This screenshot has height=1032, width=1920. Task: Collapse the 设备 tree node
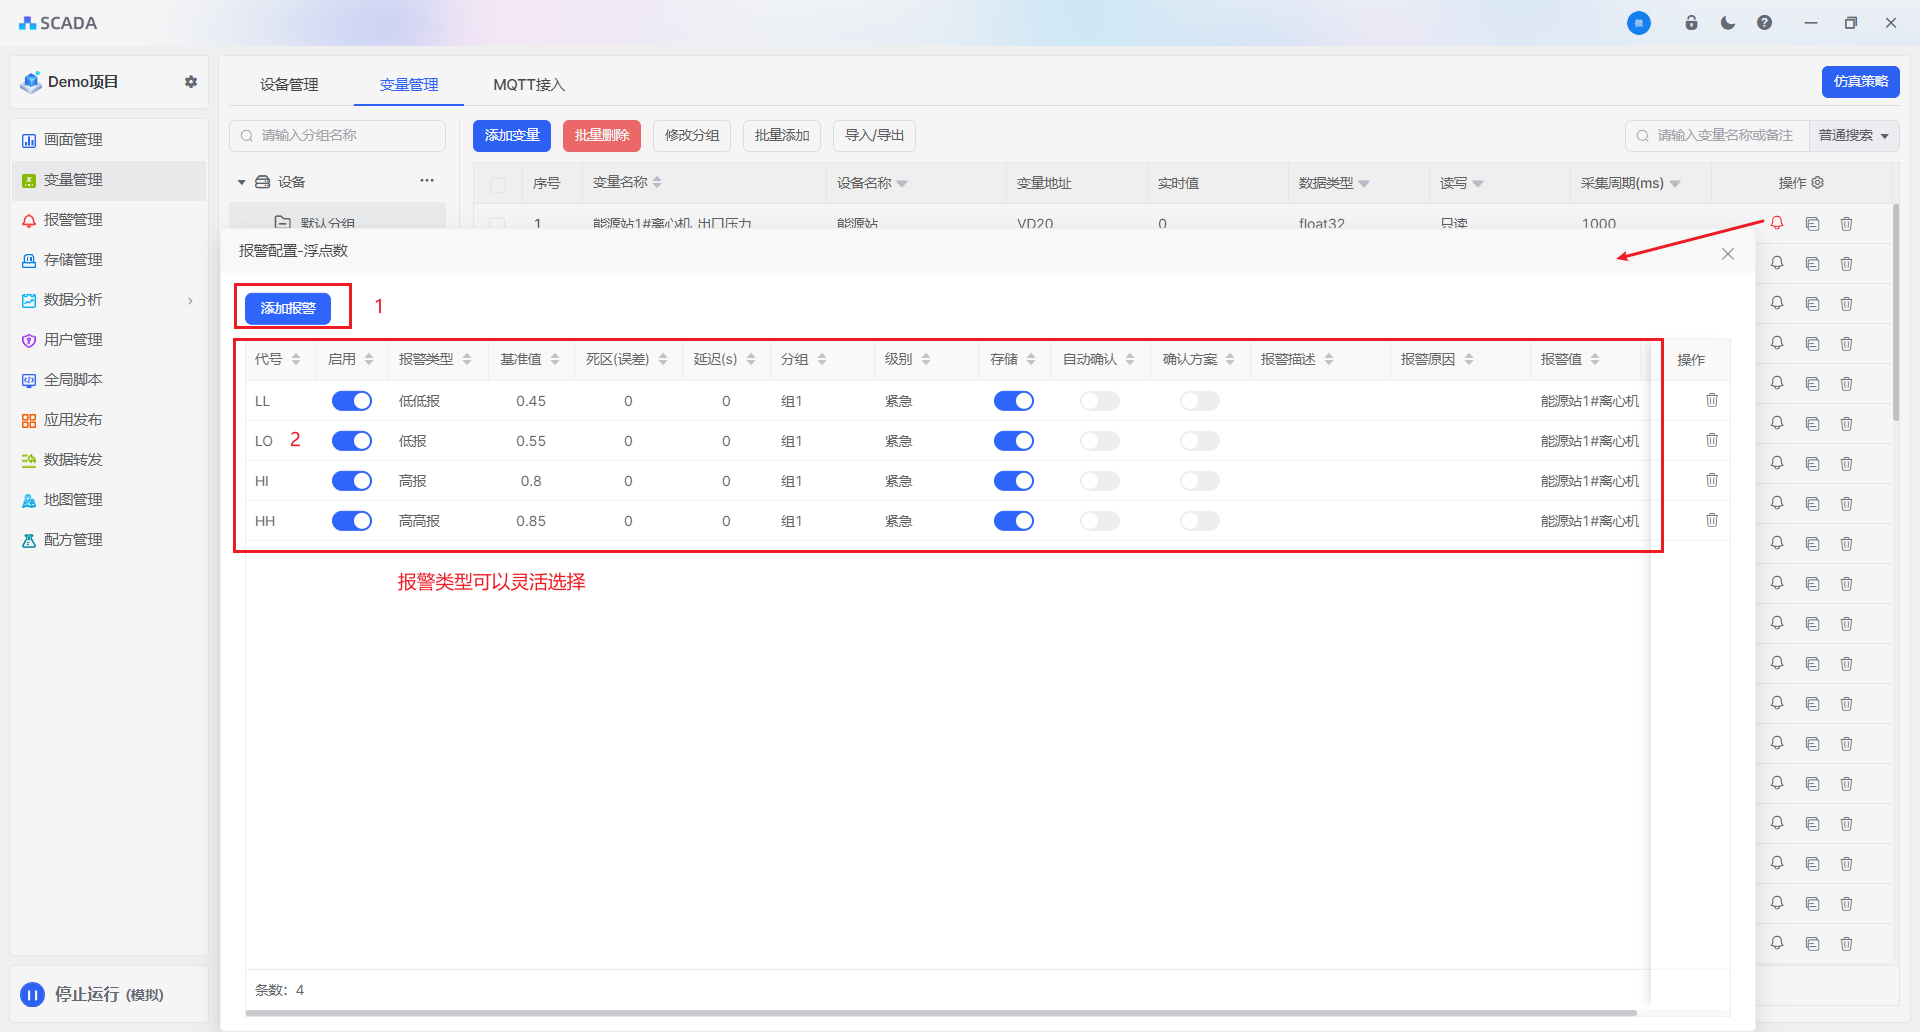(x=242, y=182)
